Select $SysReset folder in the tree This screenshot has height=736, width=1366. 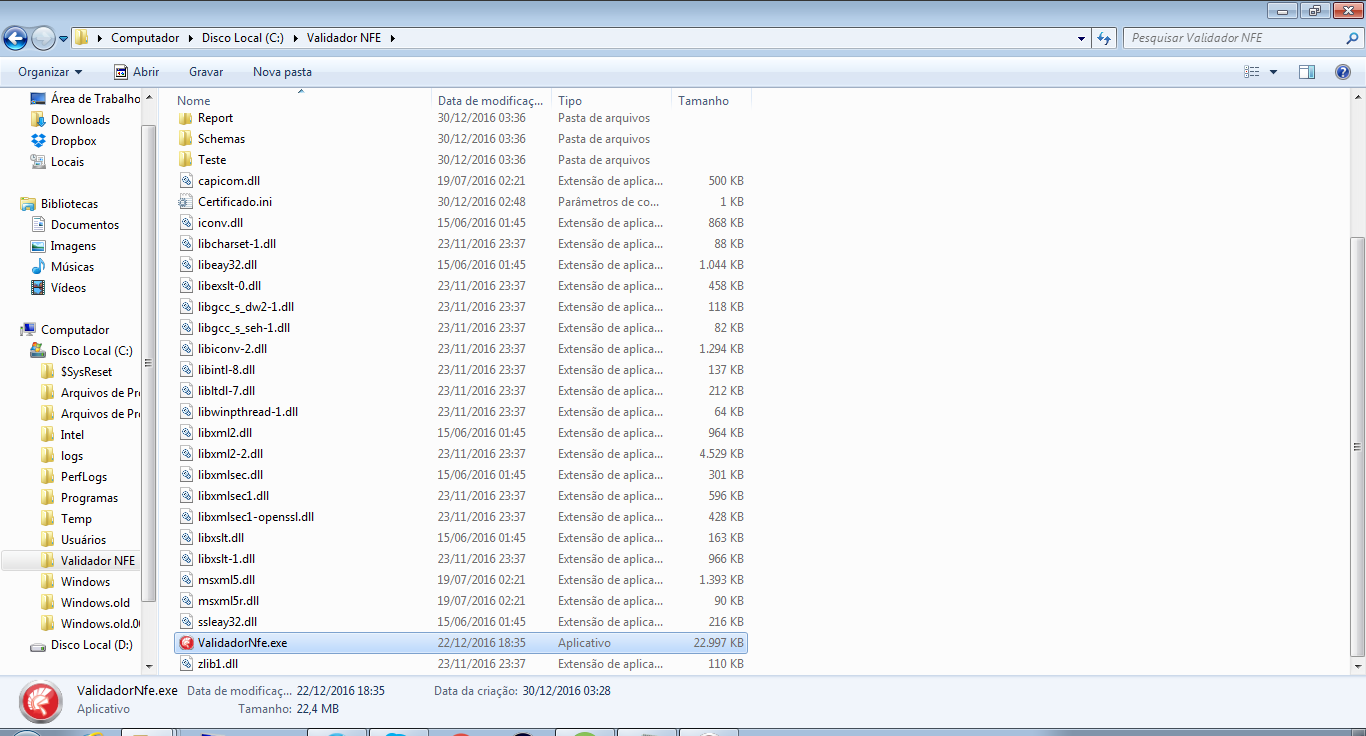click(86, 372)
